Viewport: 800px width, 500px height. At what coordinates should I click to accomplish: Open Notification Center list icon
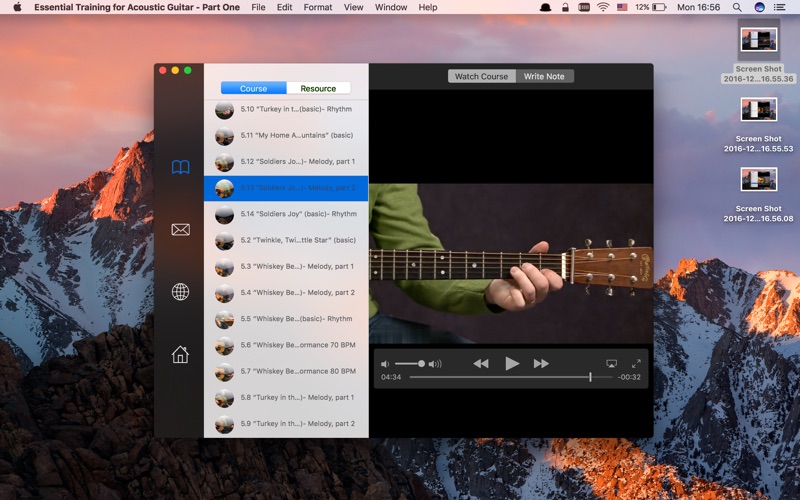coord(780,7)
